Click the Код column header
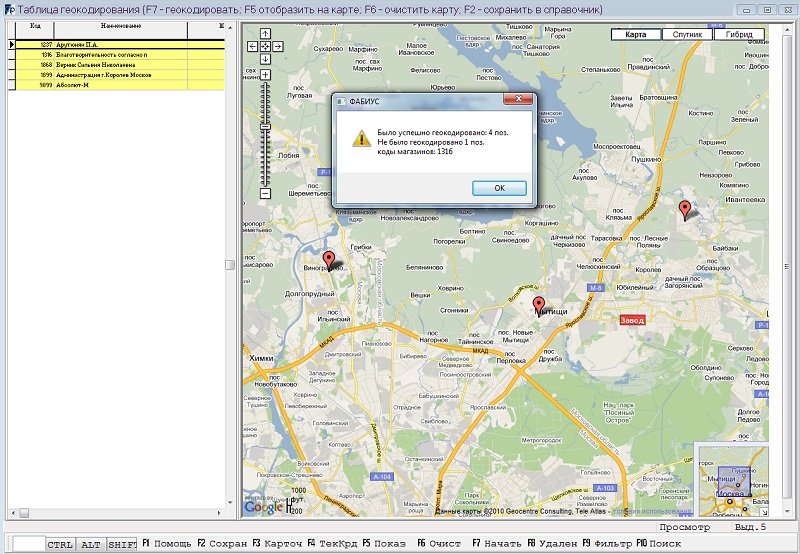 point(35,30)
